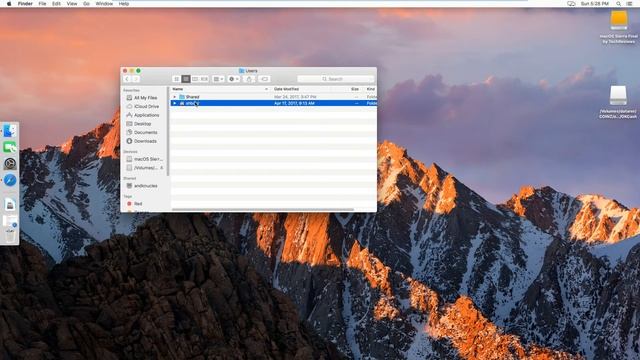This screenshot has width=640, height=360.
Task: Sort by the Size column header
Action: point(355,89)
